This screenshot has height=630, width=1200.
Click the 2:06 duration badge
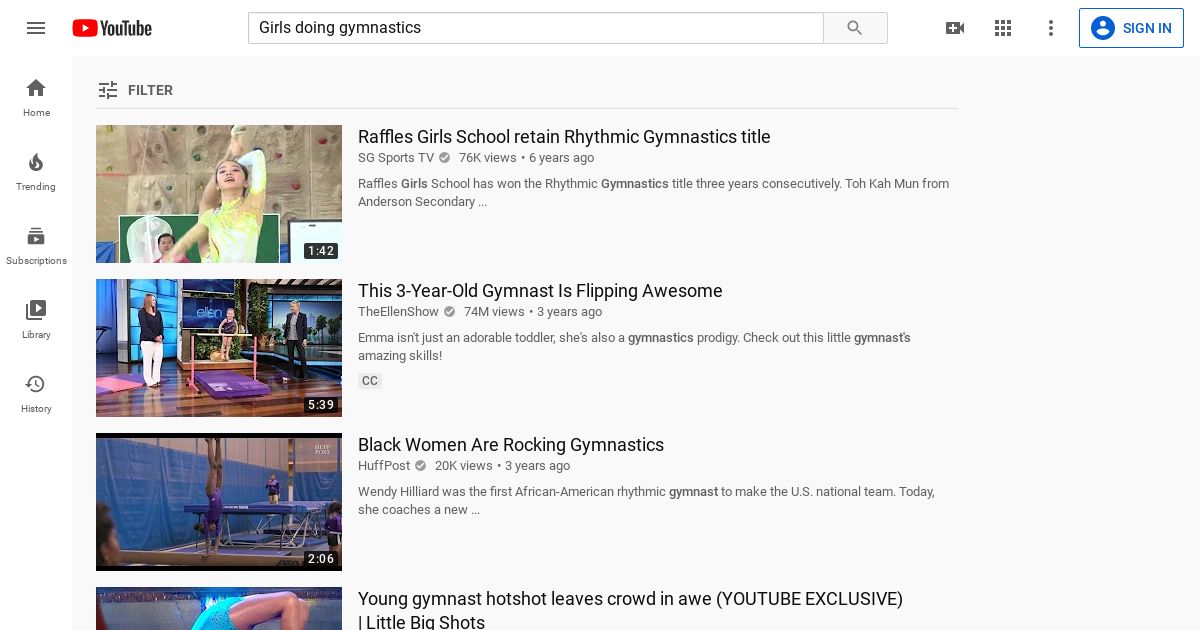(x=321, y=559)
